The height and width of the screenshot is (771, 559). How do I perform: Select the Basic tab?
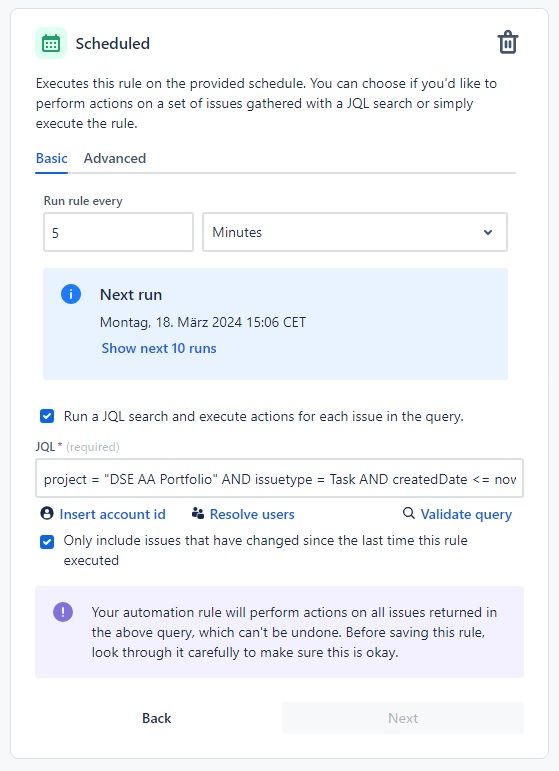click(x=51, y=158)
